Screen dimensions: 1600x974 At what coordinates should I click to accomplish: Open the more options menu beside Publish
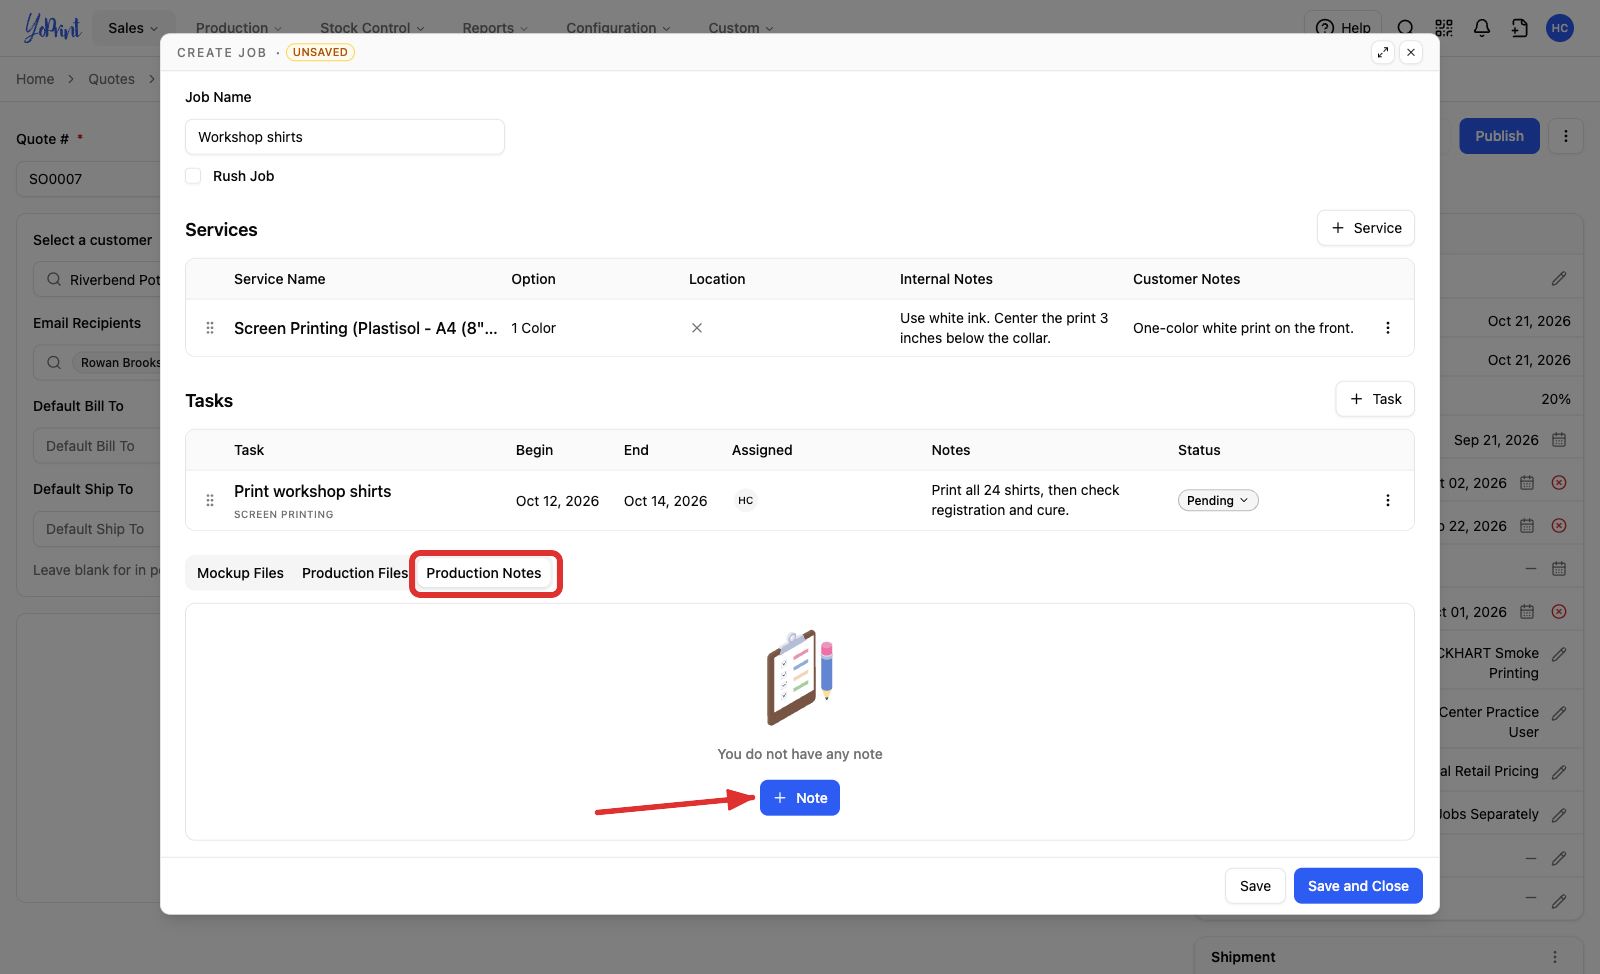coord(1566,136)
